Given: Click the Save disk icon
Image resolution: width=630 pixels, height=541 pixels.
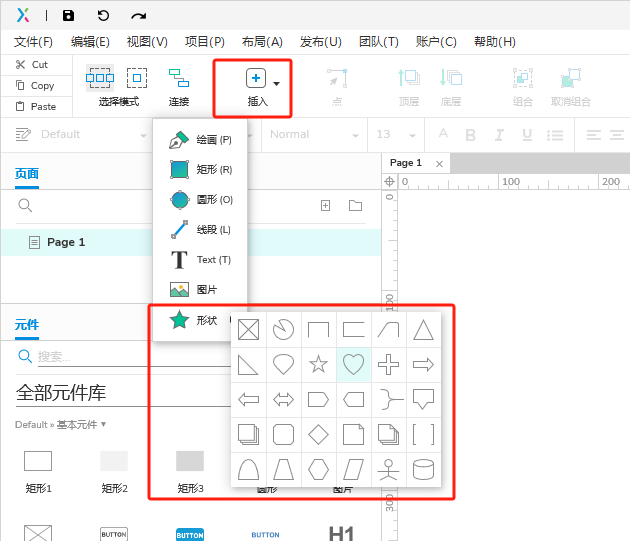Looking at the screenshot, I should pyautogui.click(x=68, y=16).
